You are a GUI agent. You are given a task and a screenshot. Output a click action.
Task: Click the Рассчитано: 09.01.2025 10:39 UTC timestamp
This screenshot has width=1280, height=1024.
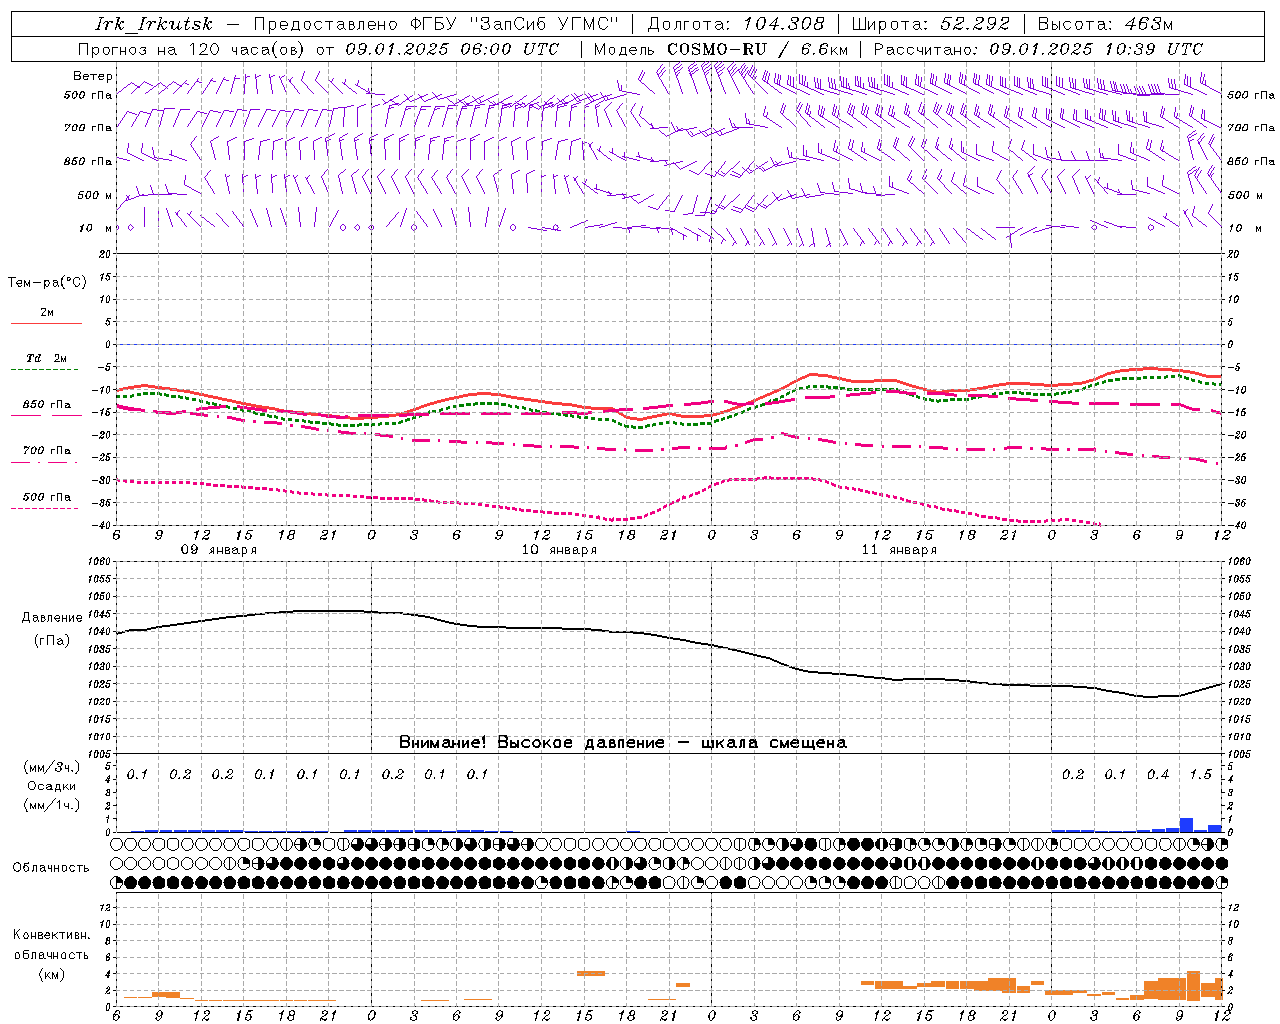(1038, 49)
